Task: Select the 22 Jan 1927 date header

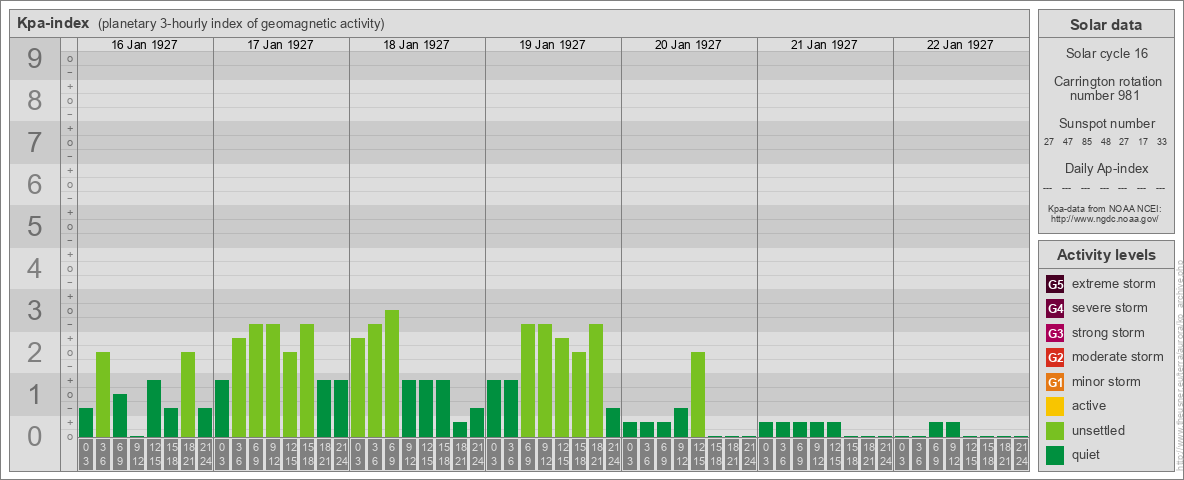Action: pyautogui.click(x=960, y=45)
